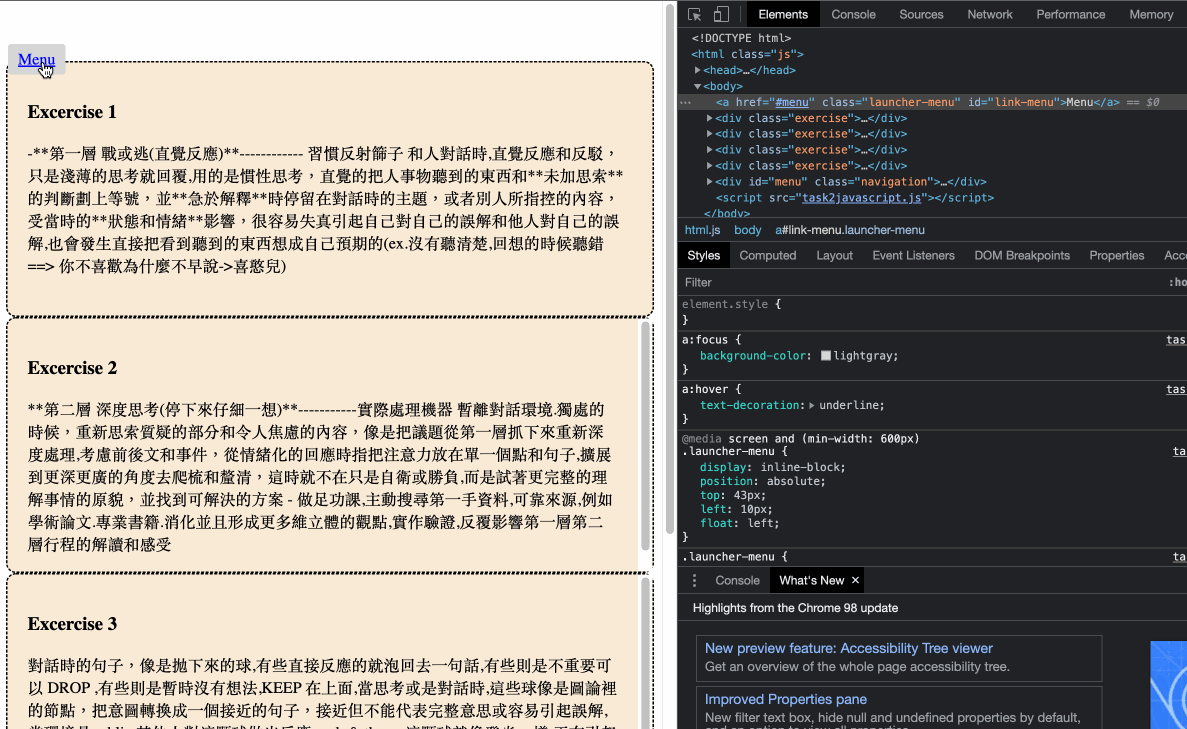Select the Properties sub-tab
Viewport: 1187px width, 729px height.
pyautogui.click(x=1117, y=256)
